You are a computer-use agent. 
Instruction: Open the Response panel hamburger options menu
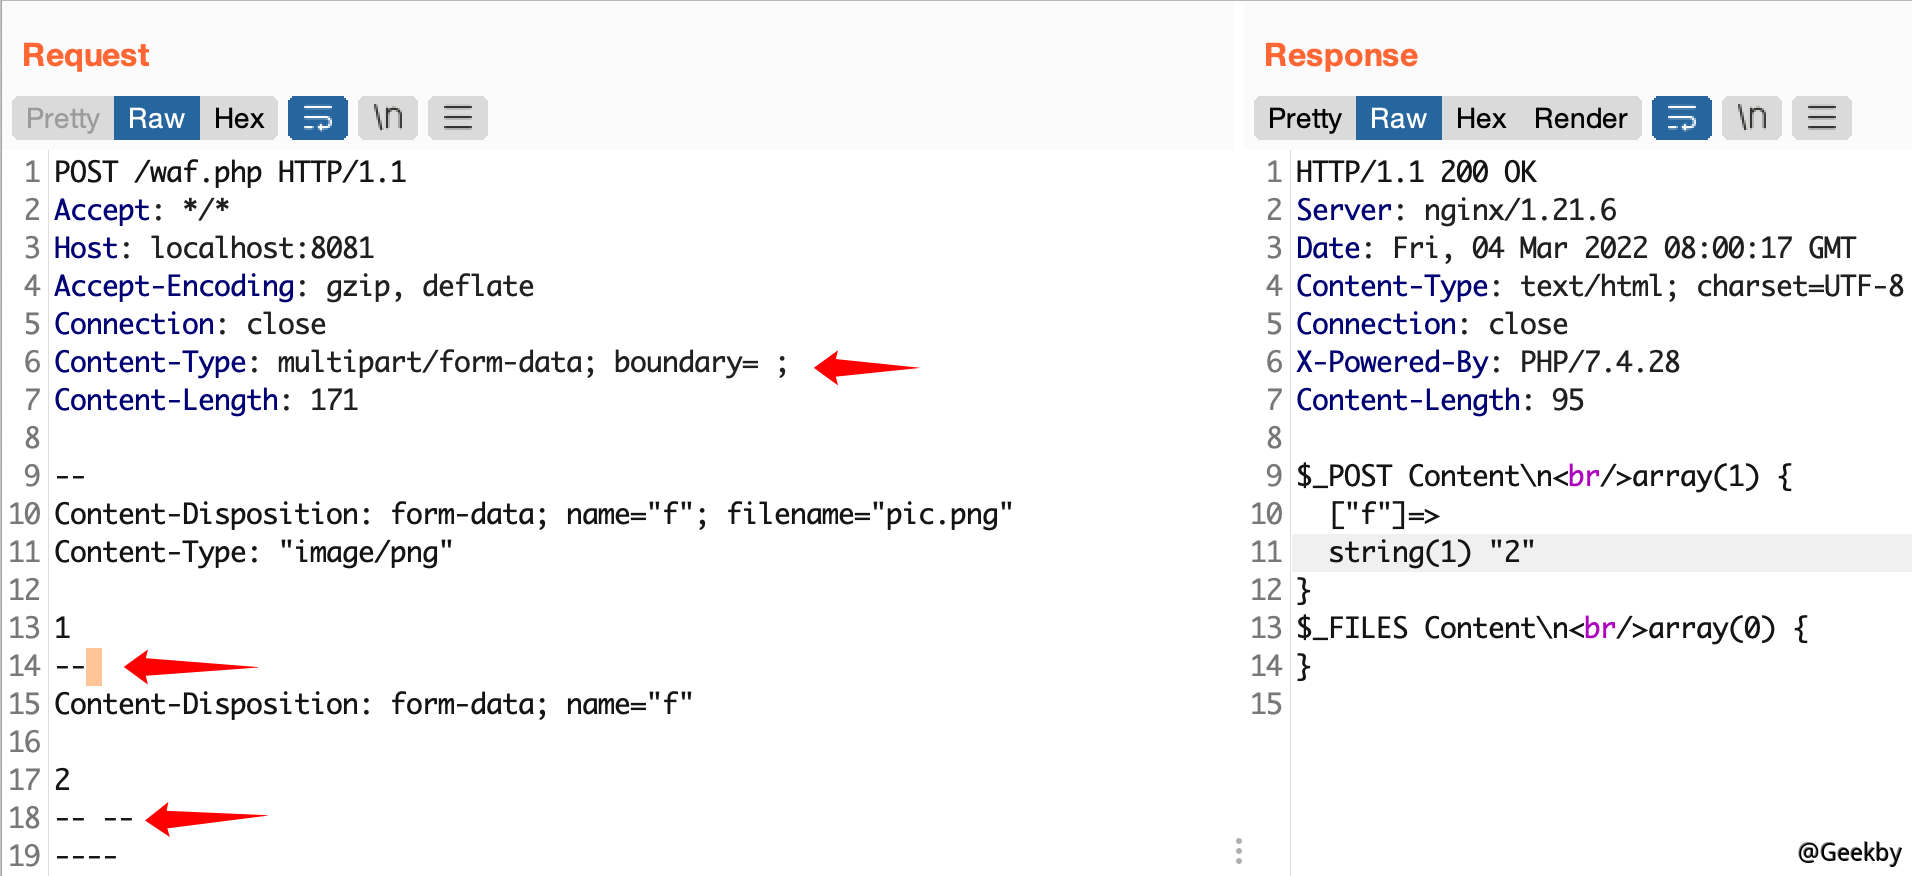click(1821, 118)
